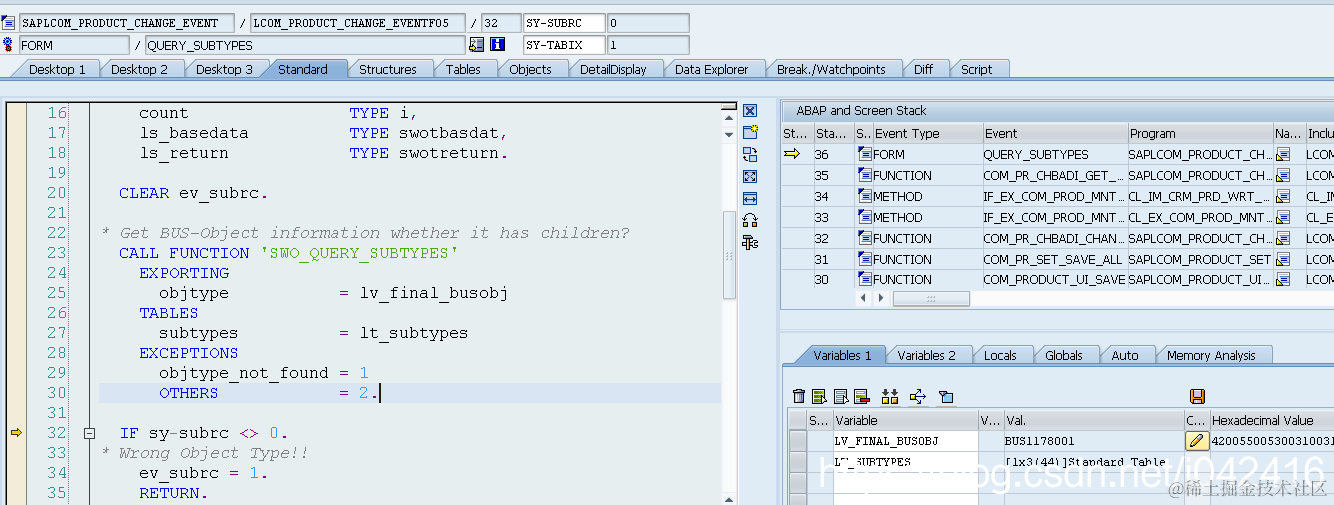The image size is (1334, 505).
Task: Click the filter-shaped icon in variables toolbar
Action: tap(946, 396)
